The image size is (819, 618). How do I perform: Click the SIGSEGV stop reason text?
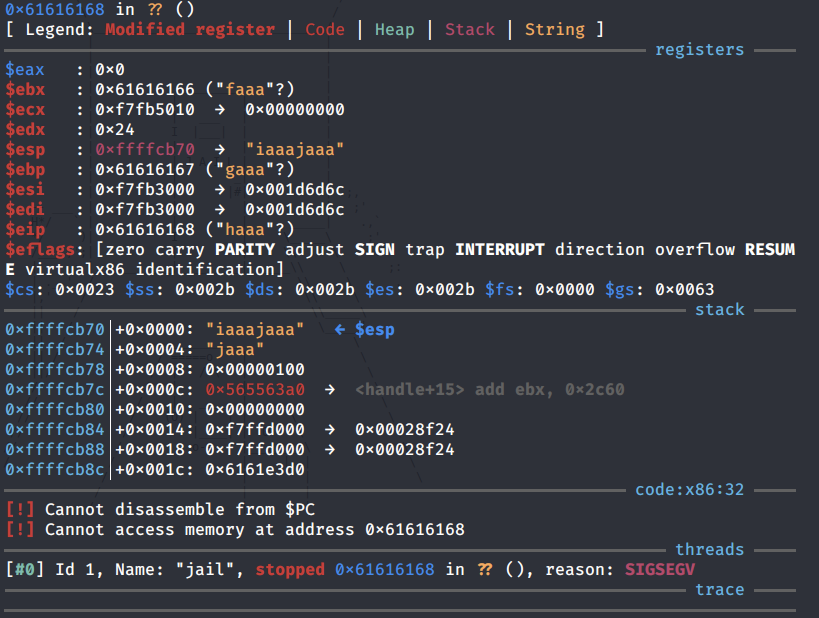tap(659, 569)
